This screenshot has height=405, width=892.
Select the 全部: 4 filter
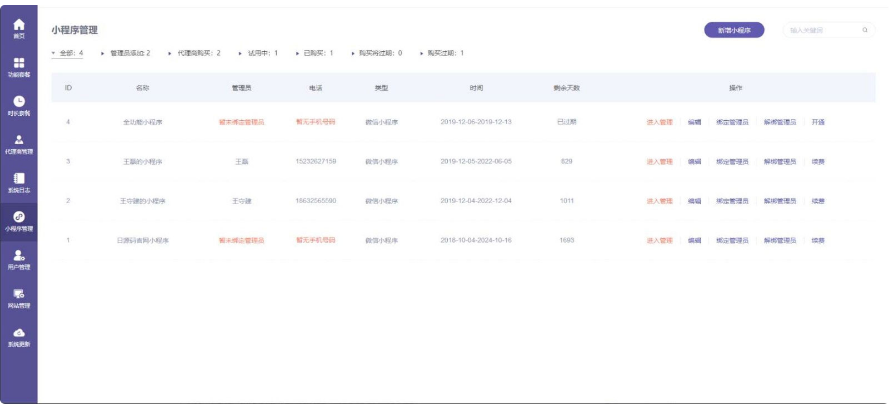(67, 53)
